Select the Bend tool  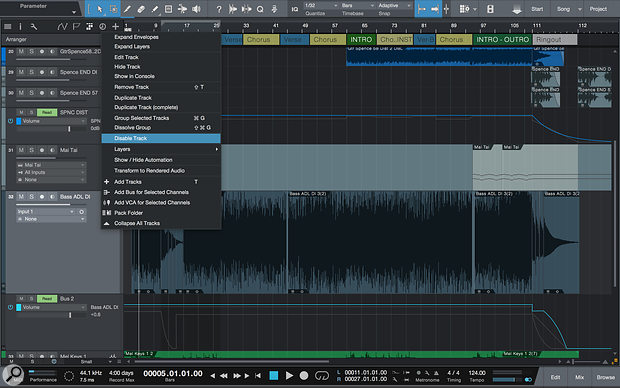pos(182,9)
